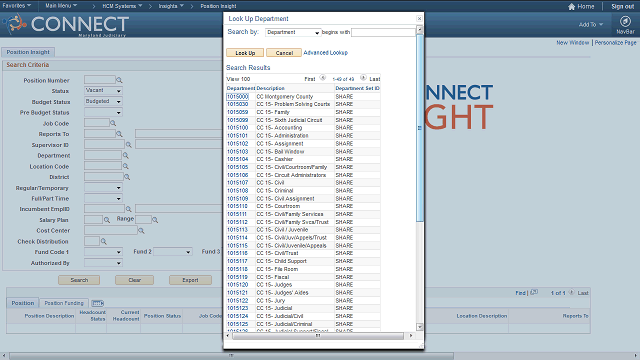Image resolution: width=640 pixels, height=360 pixels.
Task: Click the Look Up button
Action: [x=245, y=53]
